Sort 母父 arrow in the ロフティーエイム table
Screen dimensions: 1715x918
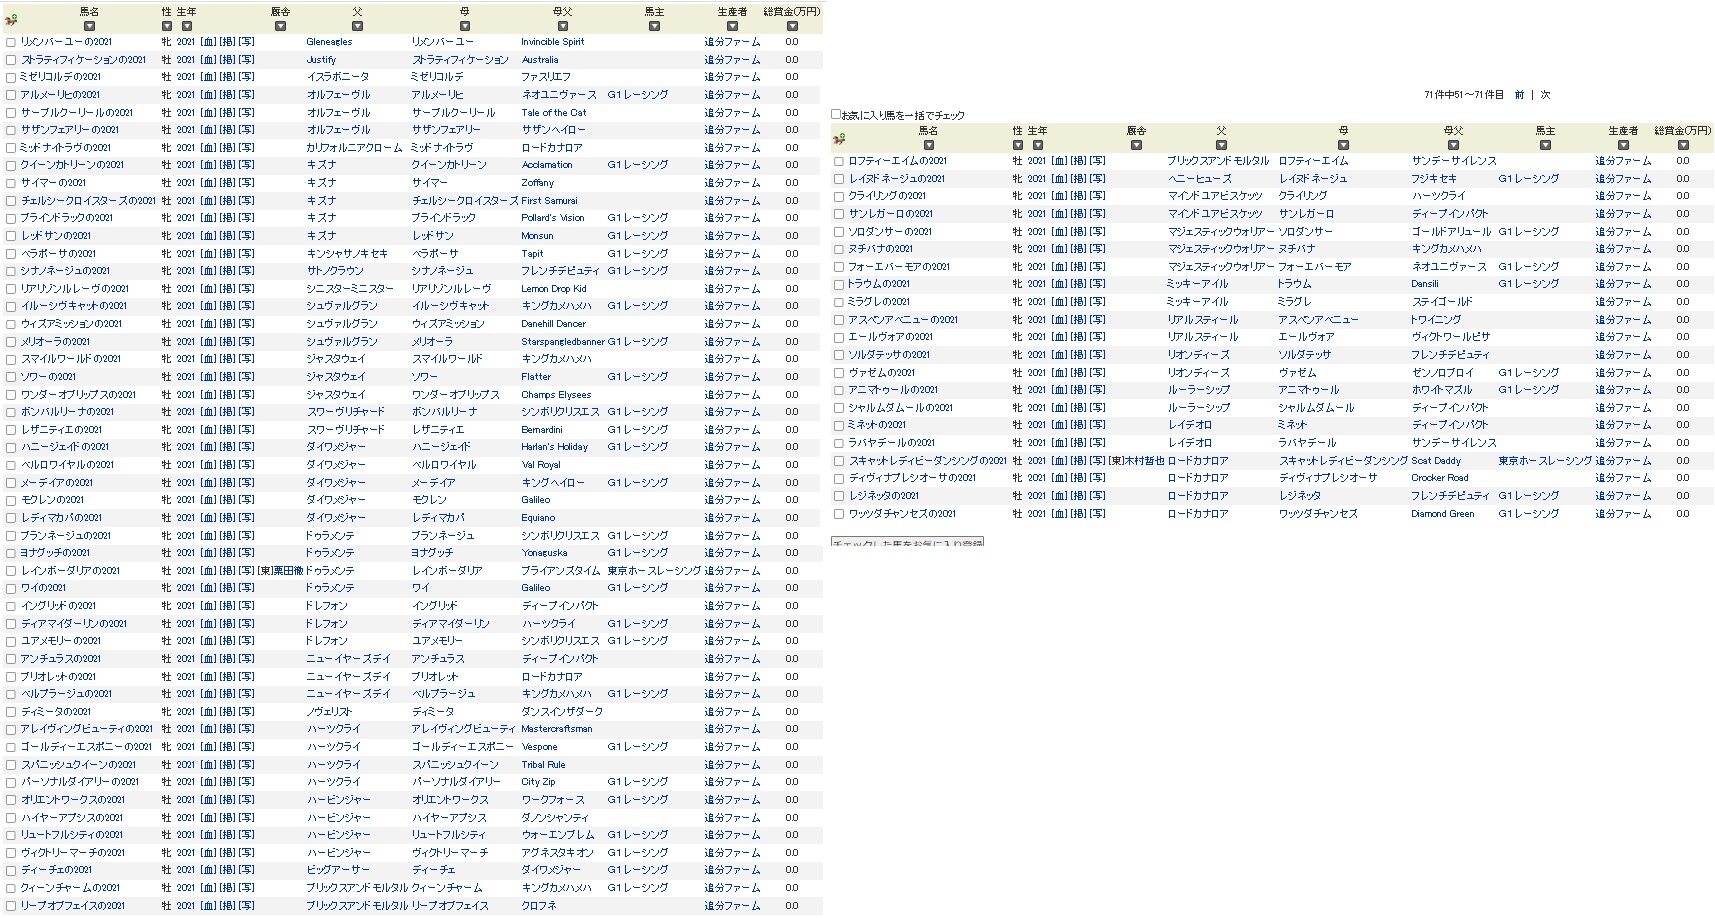[x=1454, y=146]
